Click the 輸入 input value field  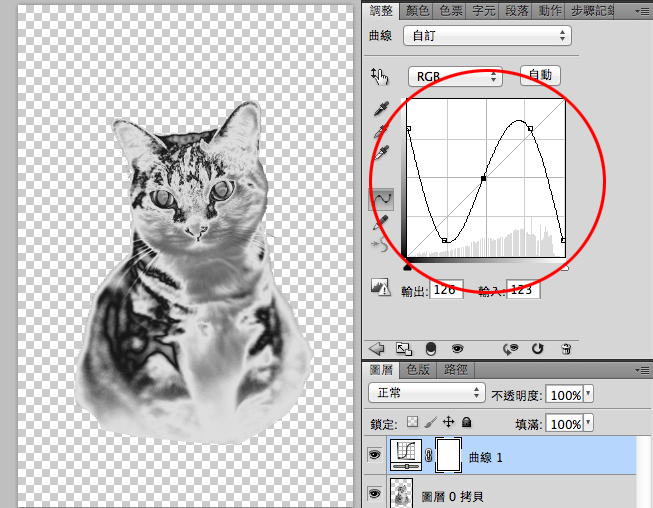tap(523, 289)
